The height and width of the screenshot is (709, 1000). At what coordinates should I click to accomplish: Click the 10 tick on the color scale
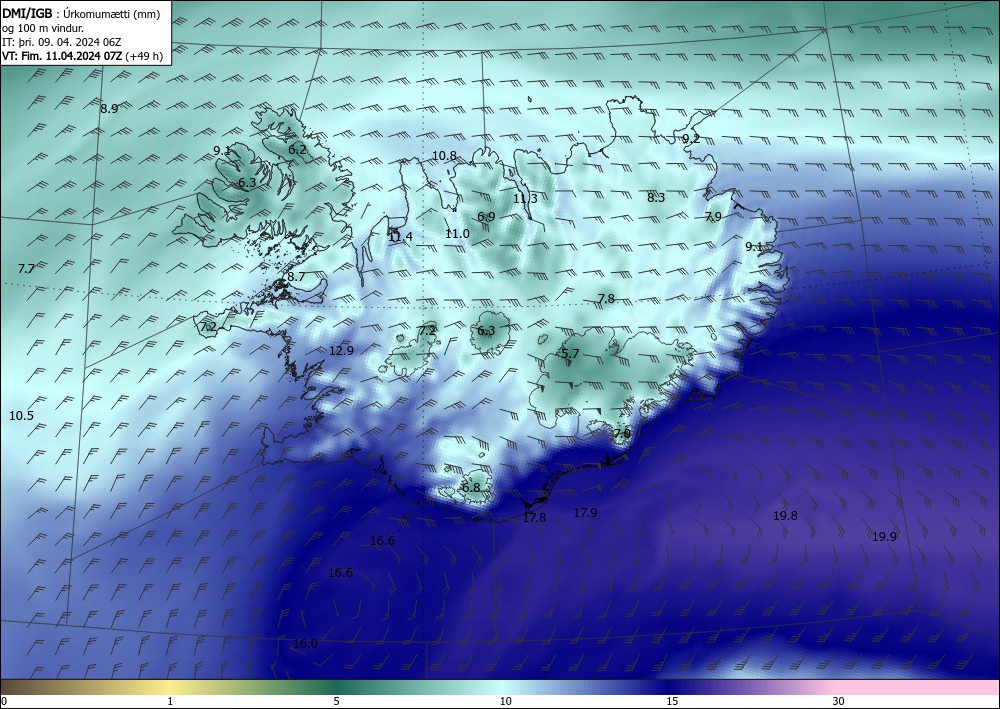click(x=505, y=701)
